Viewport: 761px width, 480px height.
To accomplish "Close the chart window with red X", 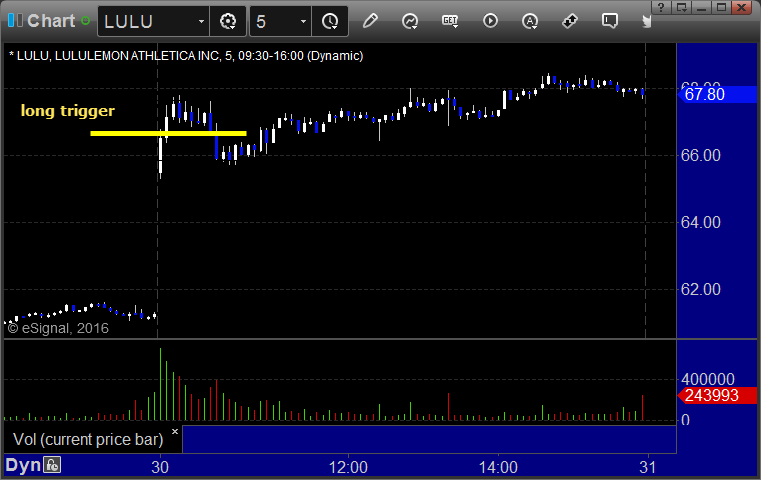I will (x=742, y=7).
